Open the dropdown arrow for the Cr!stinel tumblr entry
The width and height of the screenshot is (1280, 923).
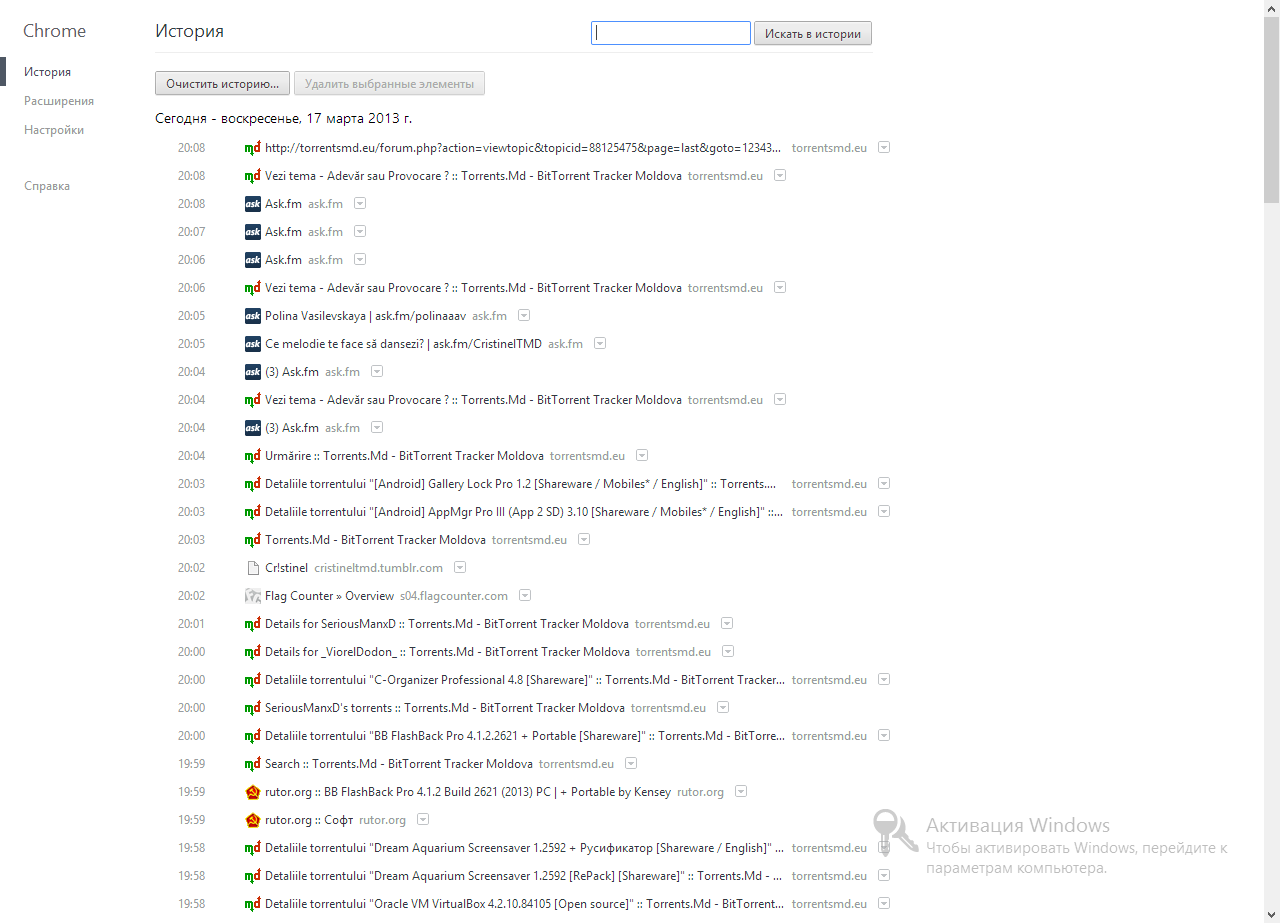point(460,567)
